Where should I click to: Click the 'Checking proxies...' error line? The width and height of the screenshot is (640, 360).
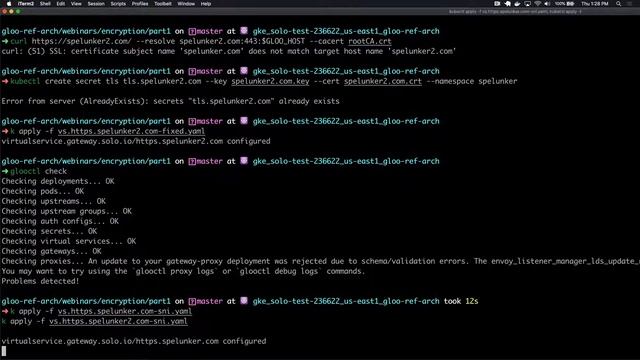click(320, 261)
